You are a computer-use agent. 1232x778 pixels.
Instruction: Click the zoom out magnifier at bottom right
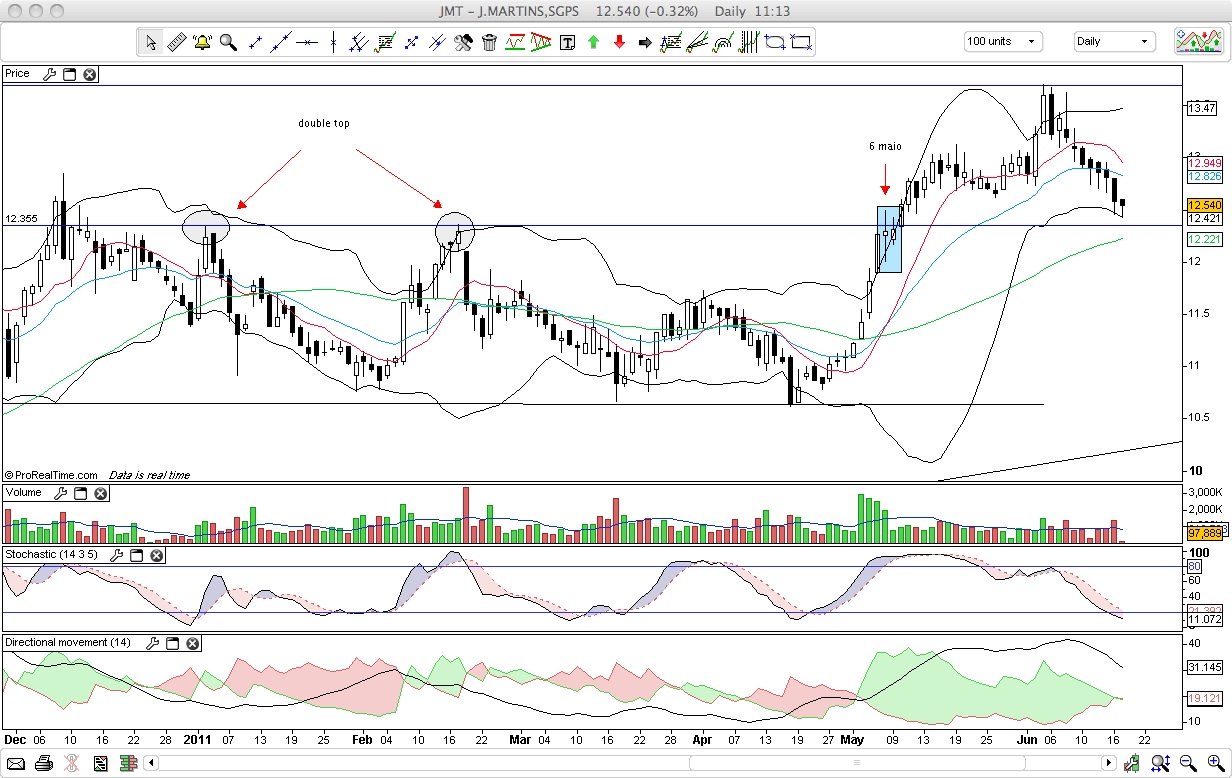tap(1188, 764)
